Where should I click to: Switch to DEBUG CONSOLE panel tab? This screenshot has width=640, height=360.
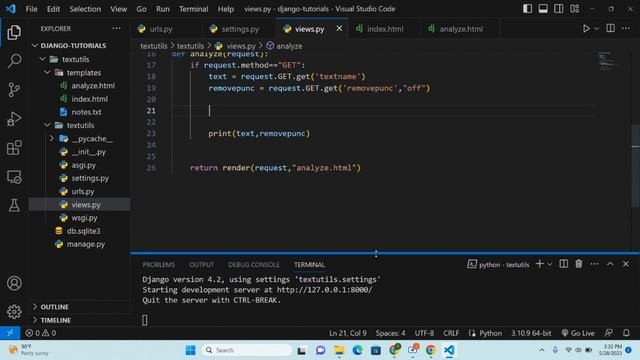pyautogui.click(x=254, y=264)
